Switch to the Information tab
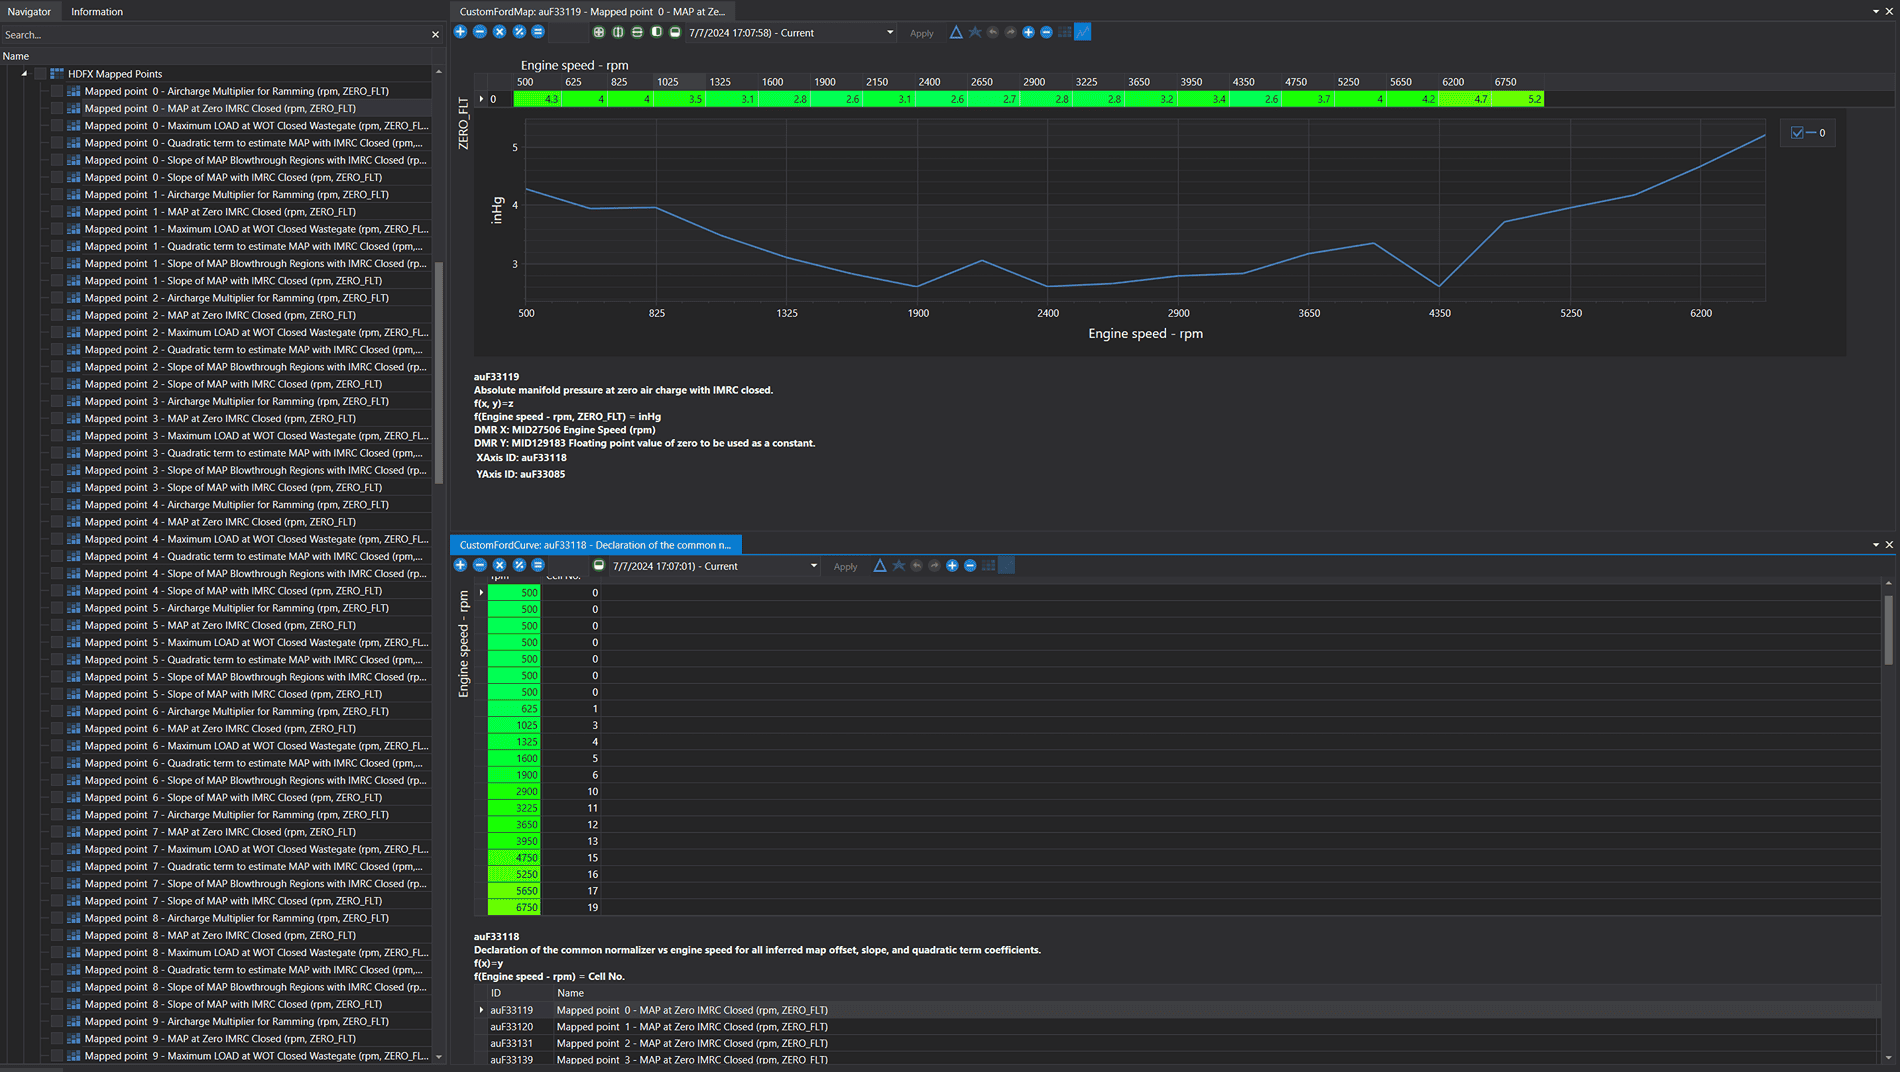Image resolution: width=1900 pixels, height=1072 pixels. (x=97, y=12)
